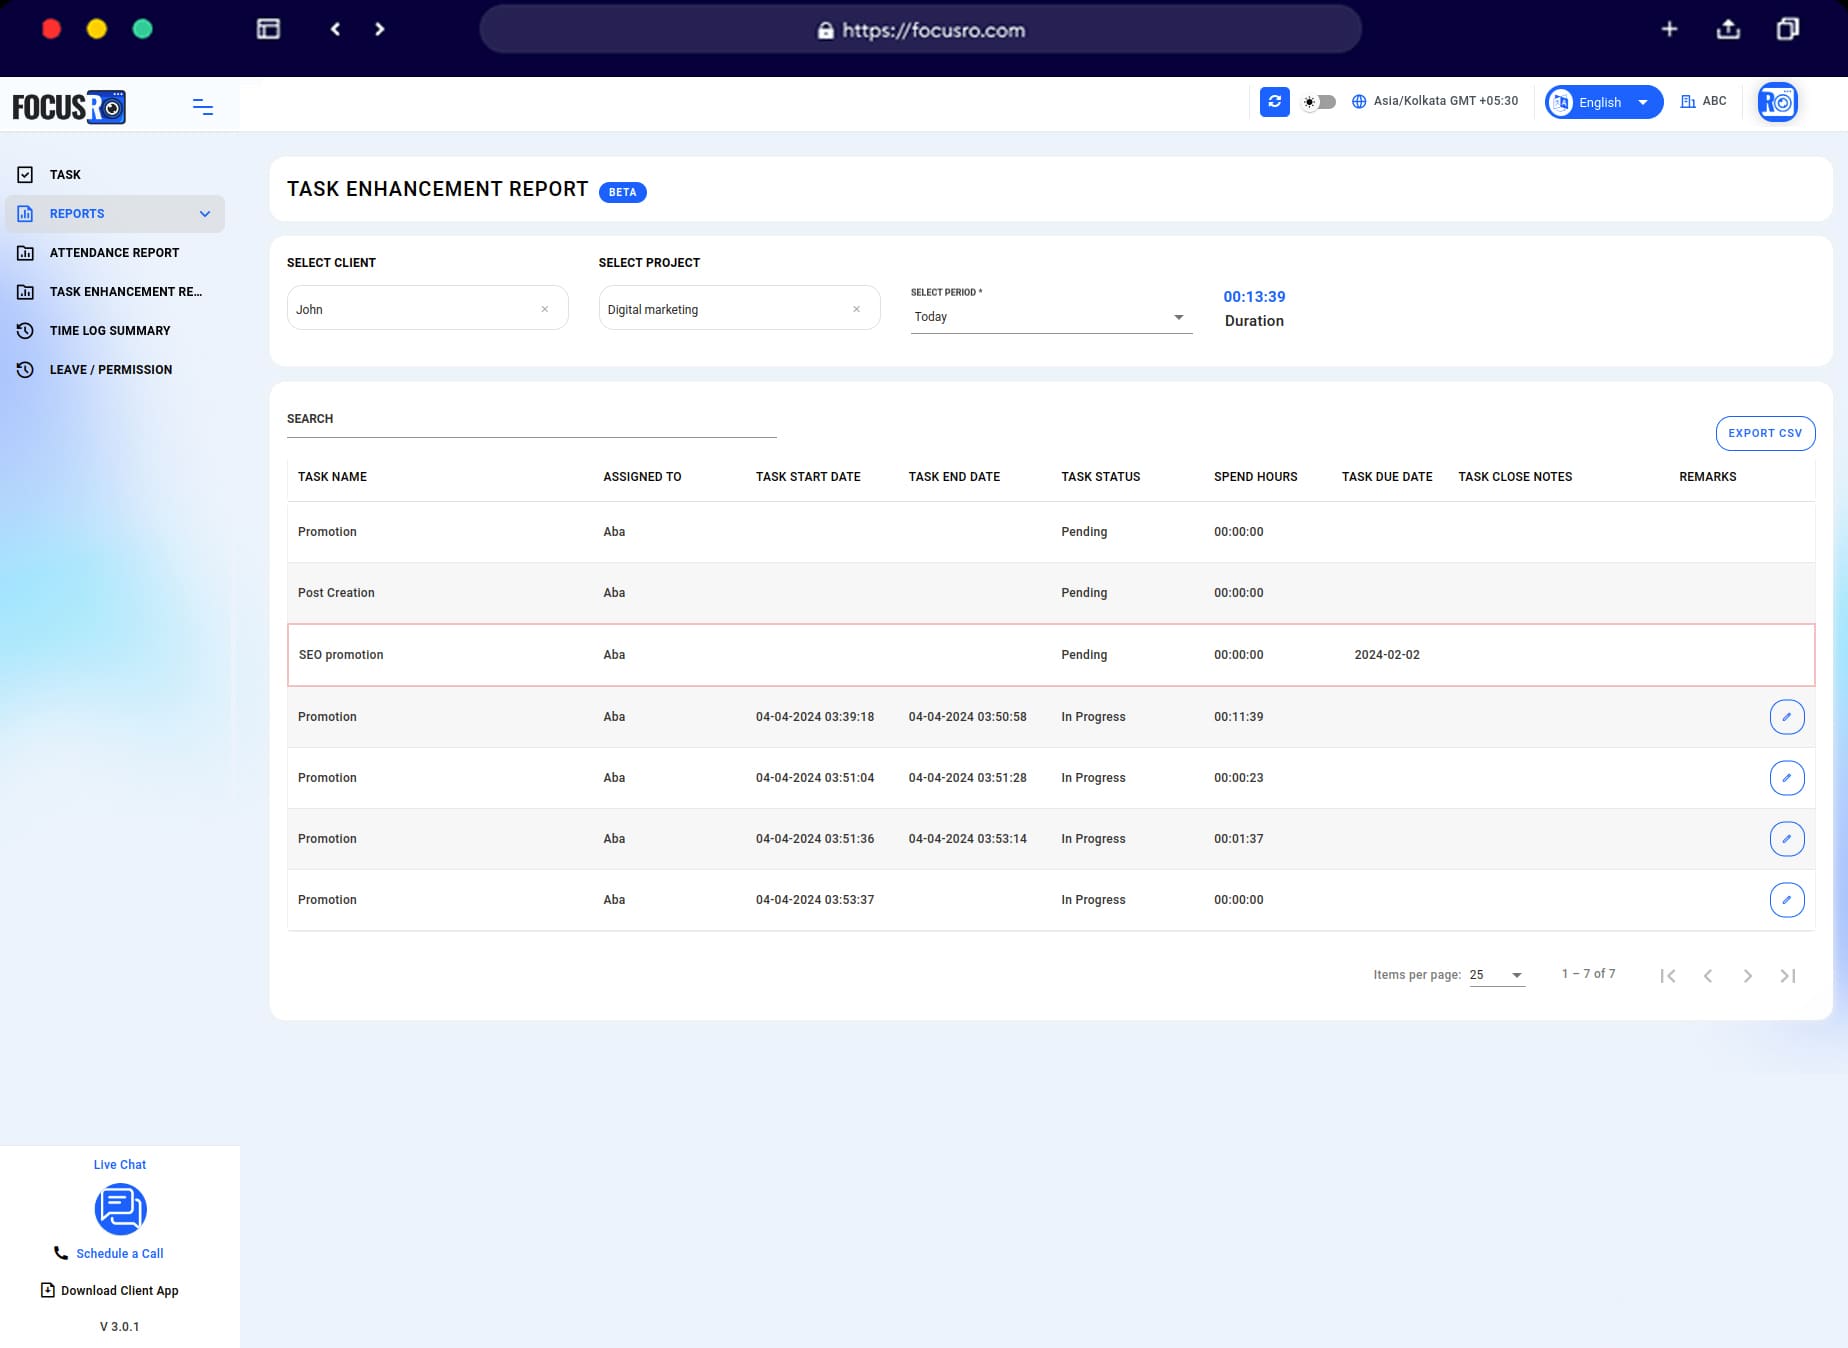Remove the Digital marketing project filter
This screenshot has width=1848, height=1348.
tap(856, 308)
